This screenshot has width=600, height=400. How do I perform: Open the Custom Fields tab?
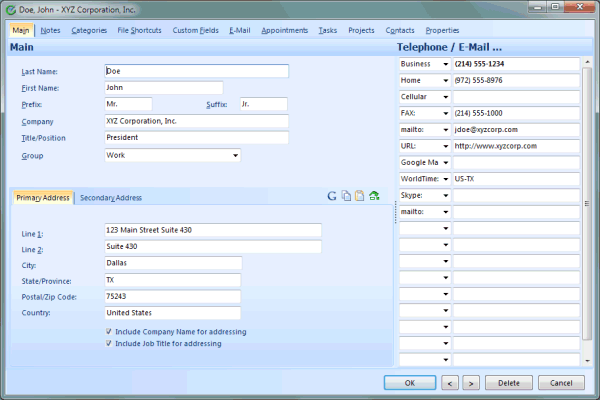pos(196,30)
